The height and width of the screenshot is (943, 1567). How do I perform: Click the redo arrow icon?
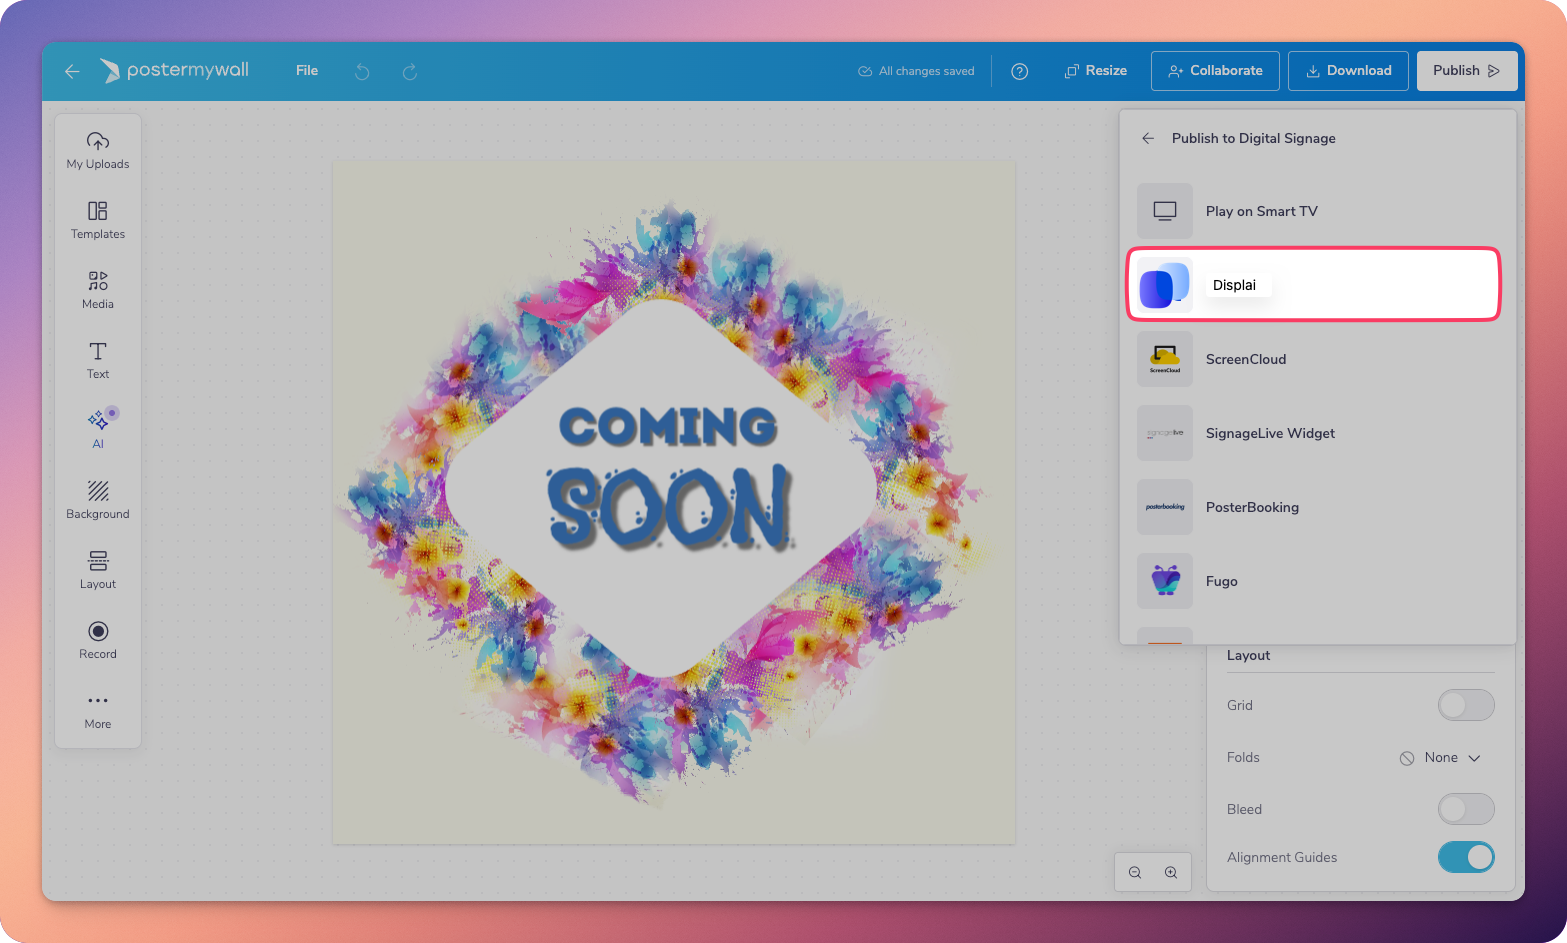[x=410, y=71]
